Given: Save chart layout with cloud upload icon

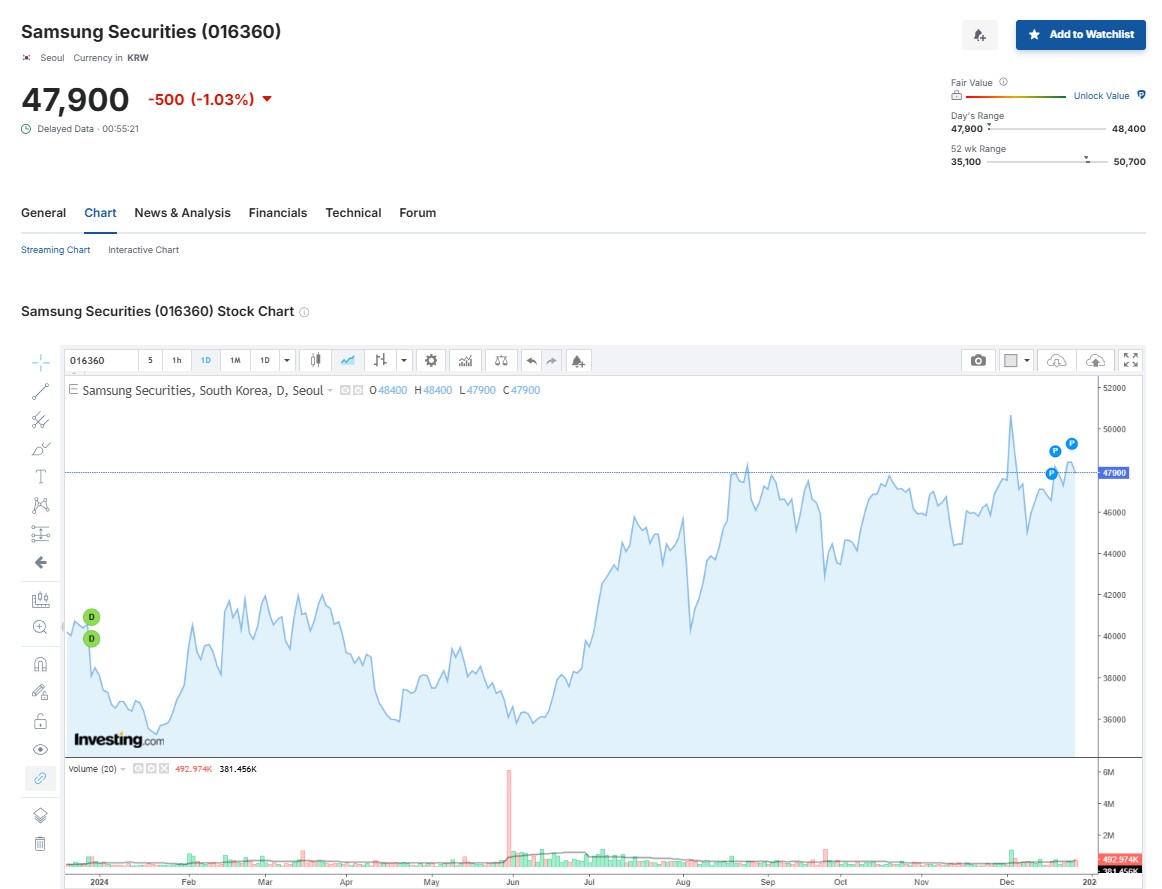Looking at the screenshot, I should pos(1095,361).
